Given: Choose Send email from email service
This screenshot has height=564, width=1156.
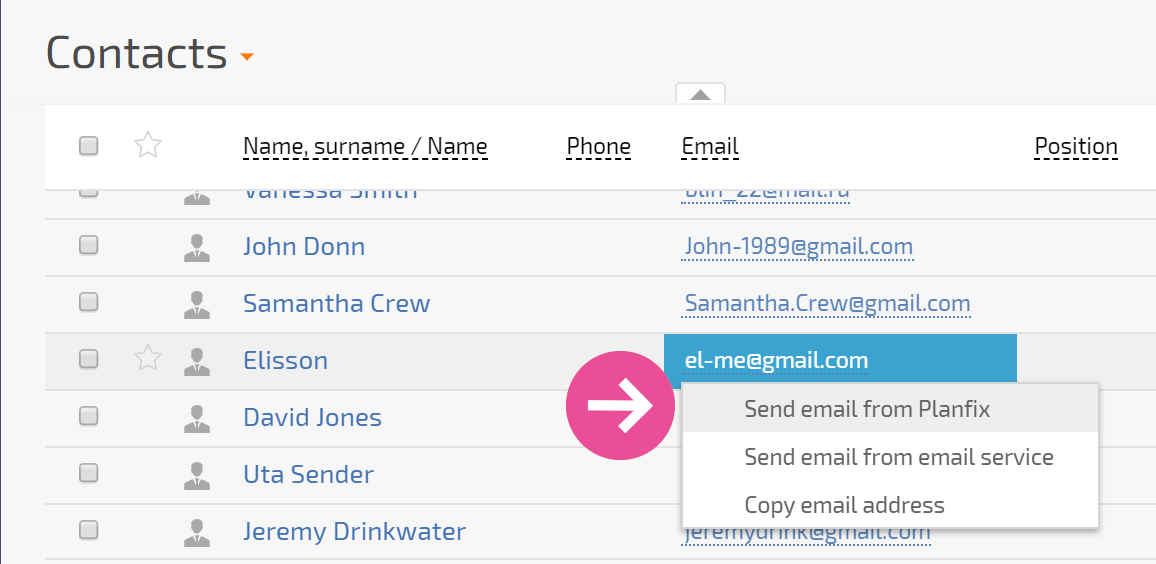Looking at the screenshot, I should (891, 457).
